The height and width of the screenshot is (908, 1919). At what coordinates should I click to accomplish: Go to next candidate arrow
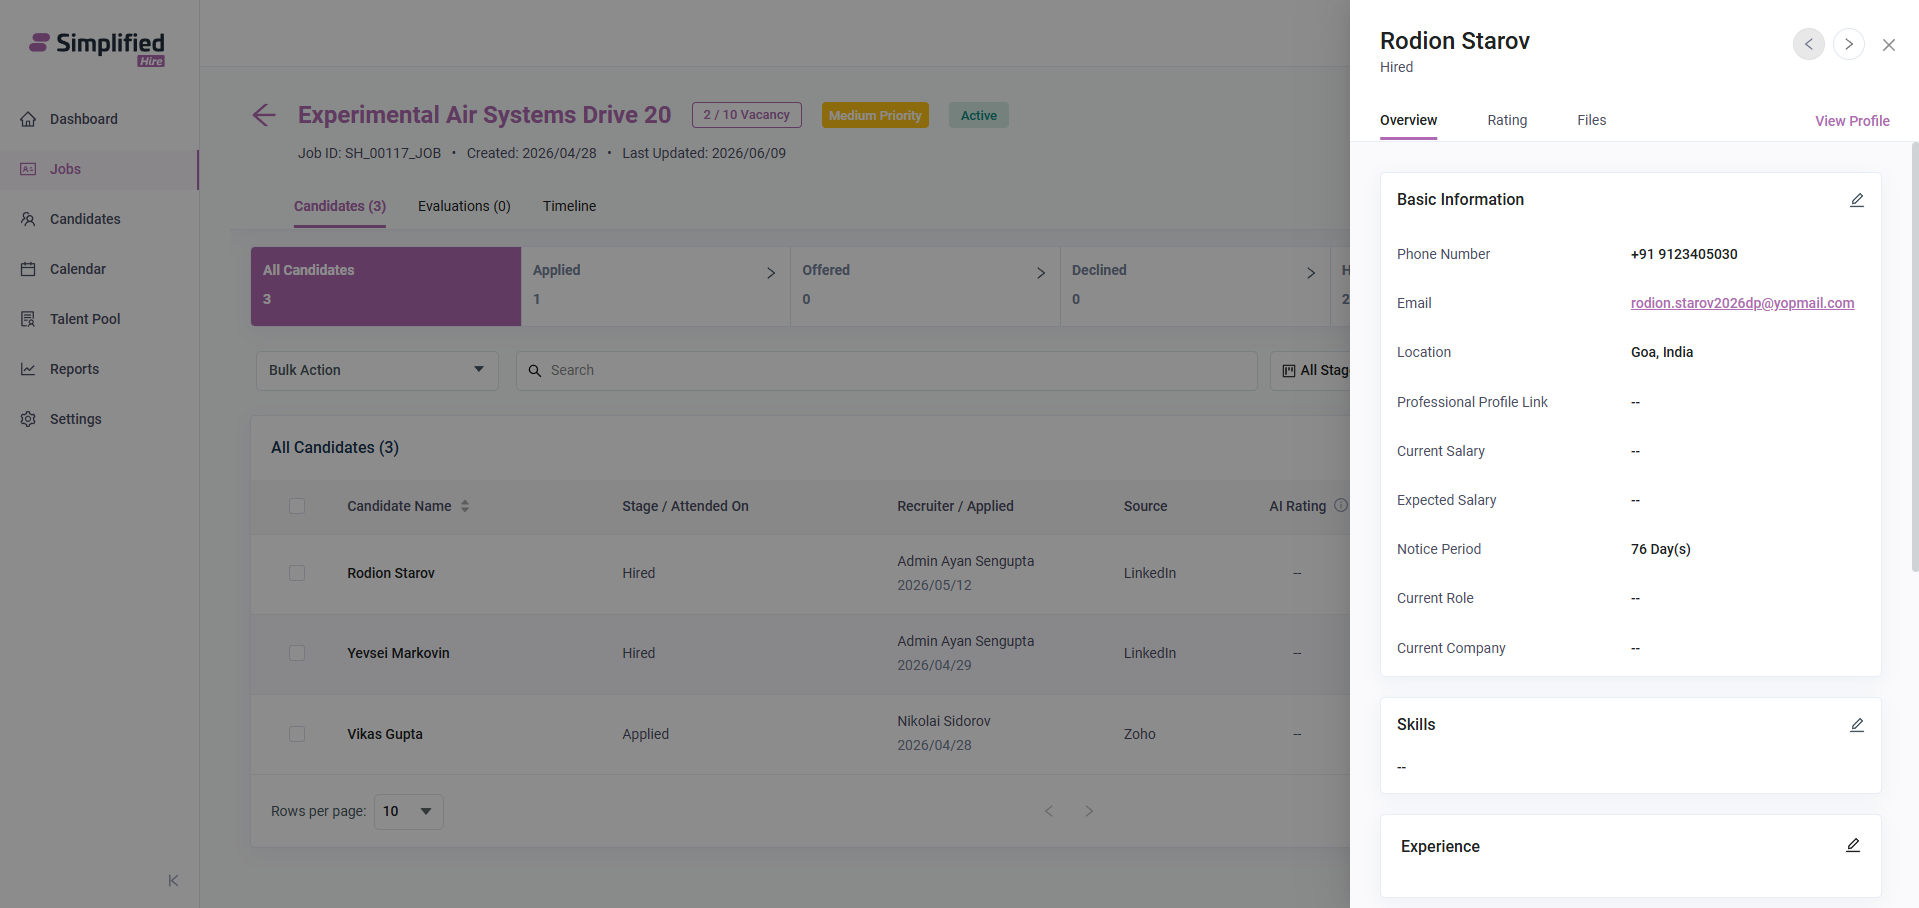coord(1848,44)
